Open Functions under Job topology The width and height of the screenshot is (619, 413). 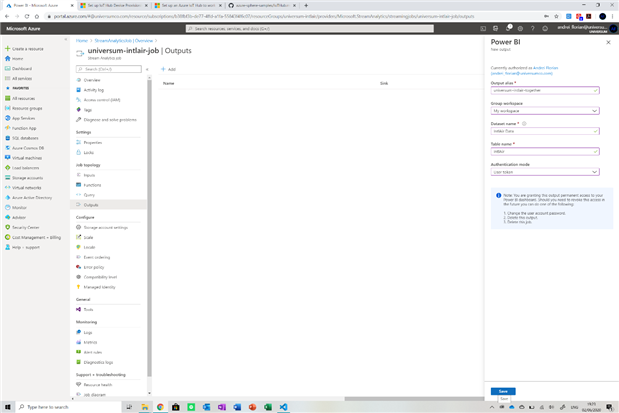[92, 185]
